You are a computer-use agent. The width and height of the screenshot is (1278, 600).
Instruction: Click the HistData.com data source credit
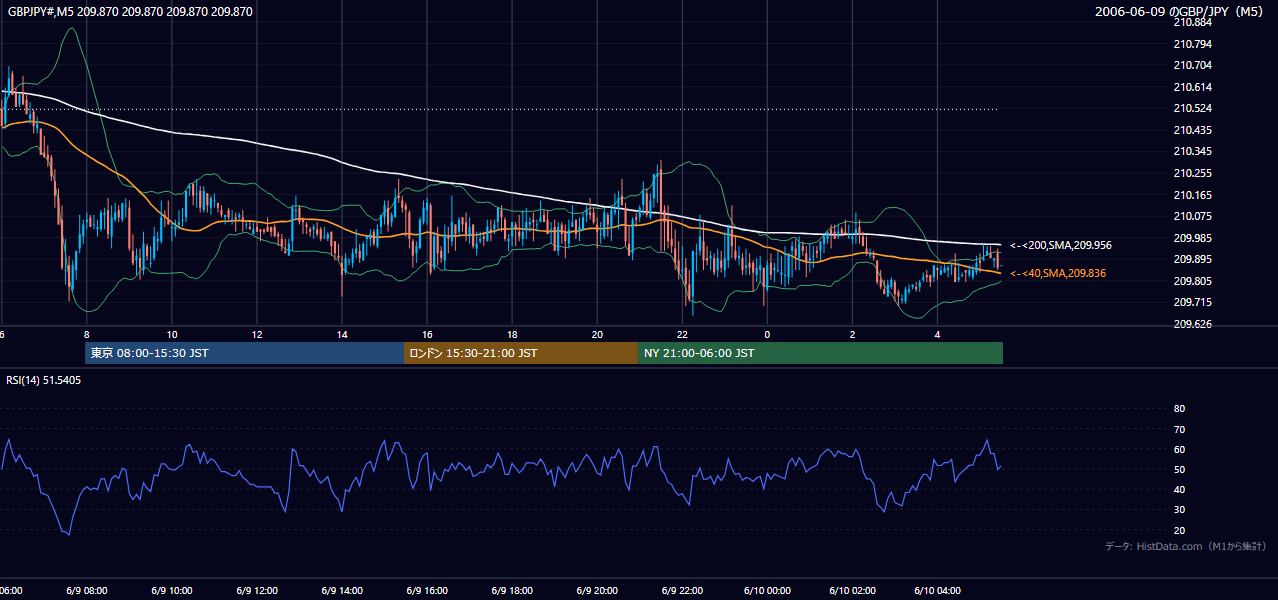click(1185, 546)
